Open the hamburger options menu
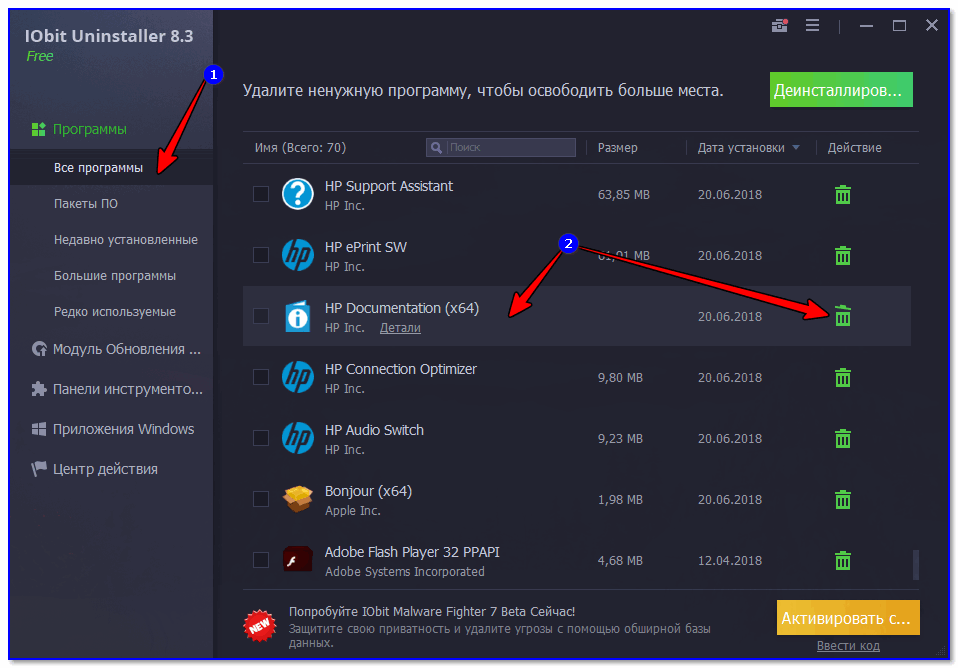This screenshot has height=668, width=958. (x=812, y=25)
